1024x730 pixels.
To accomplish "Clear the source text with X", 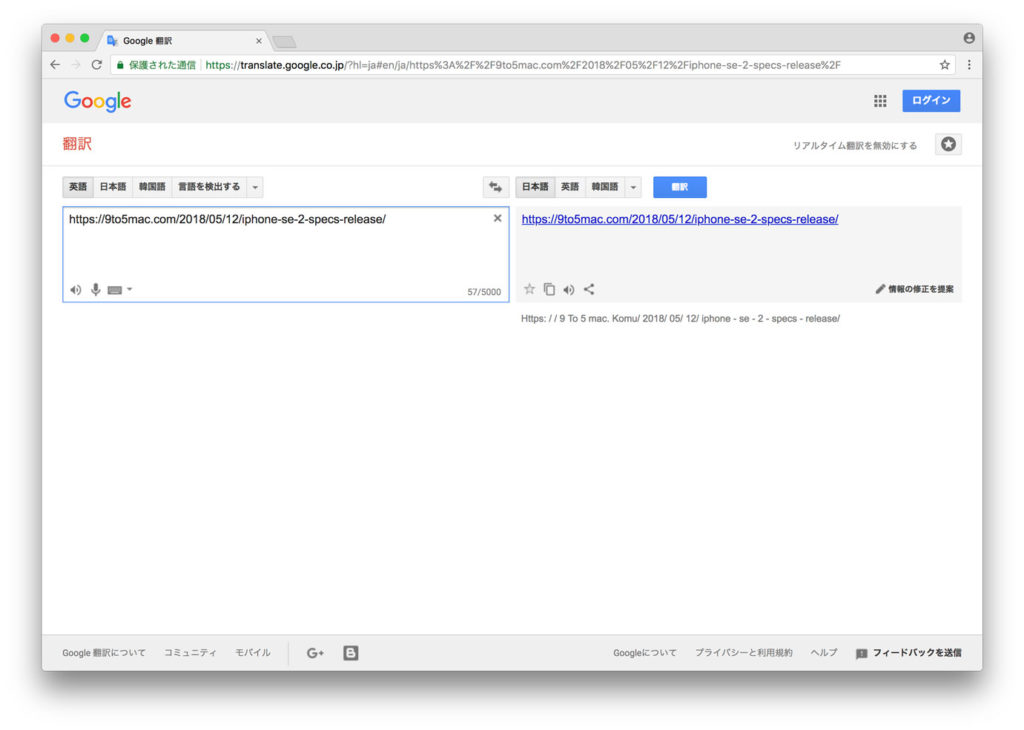I will pyautogui.click(x=498, y=218).
